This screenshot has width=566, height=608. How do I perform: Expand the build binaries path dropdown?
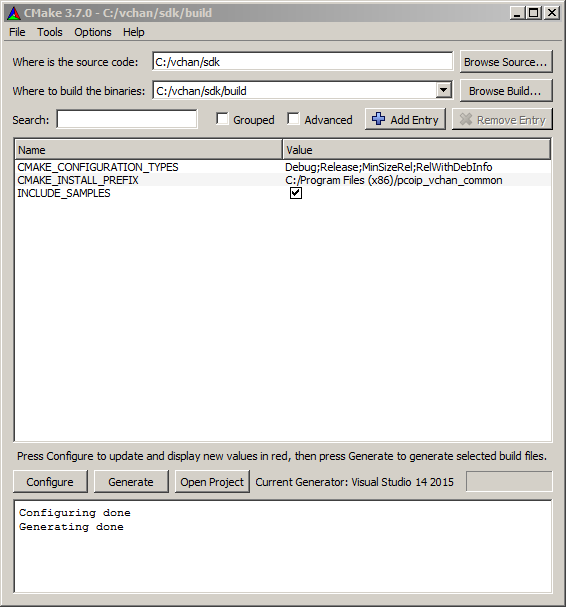tap(443, 90)
